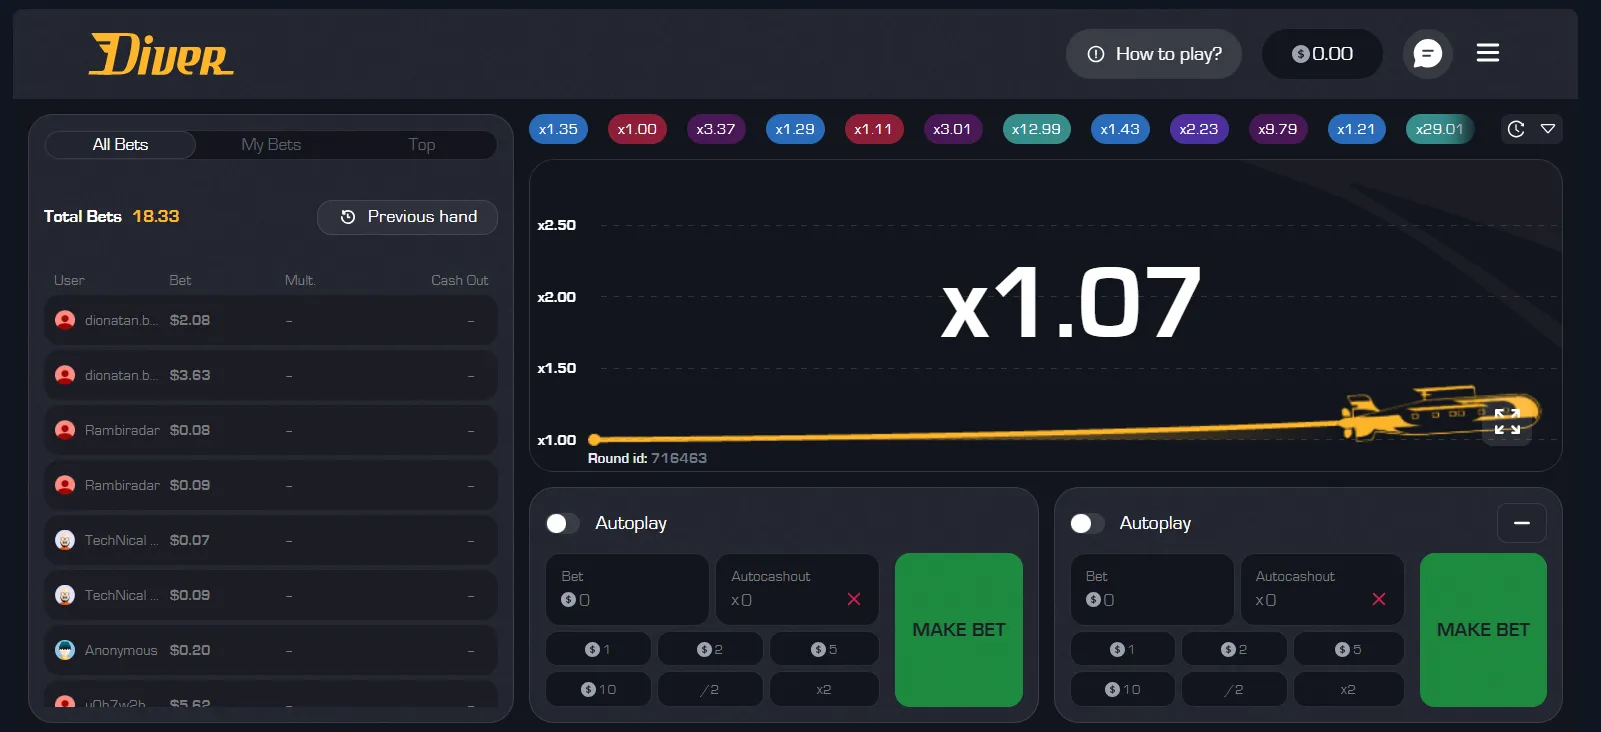This screenshot has height=732, width=1601.
Task: Select $2 quick bet in left panel
Action: pyautogui.click(x=710, y=649)
